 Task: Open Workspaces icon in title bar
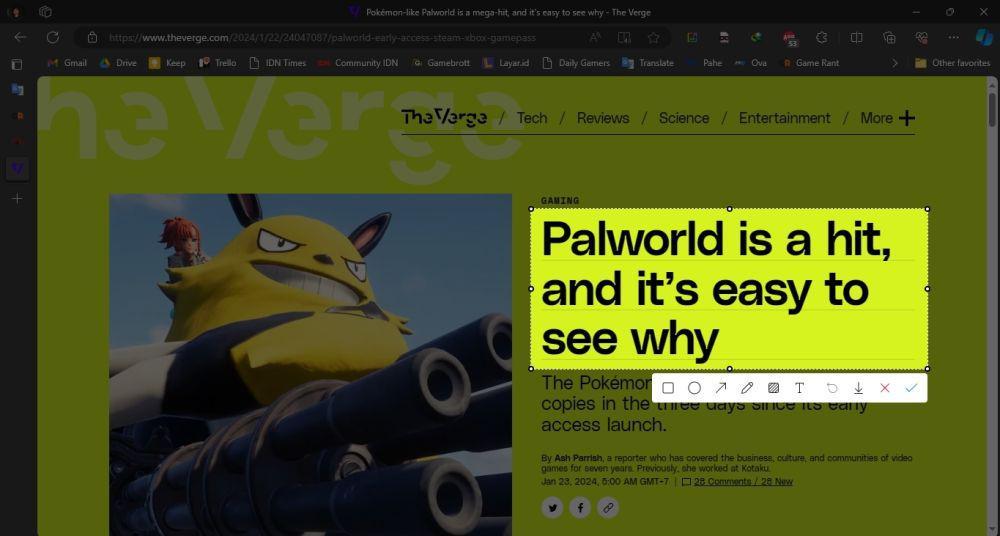tap(45, 12)
